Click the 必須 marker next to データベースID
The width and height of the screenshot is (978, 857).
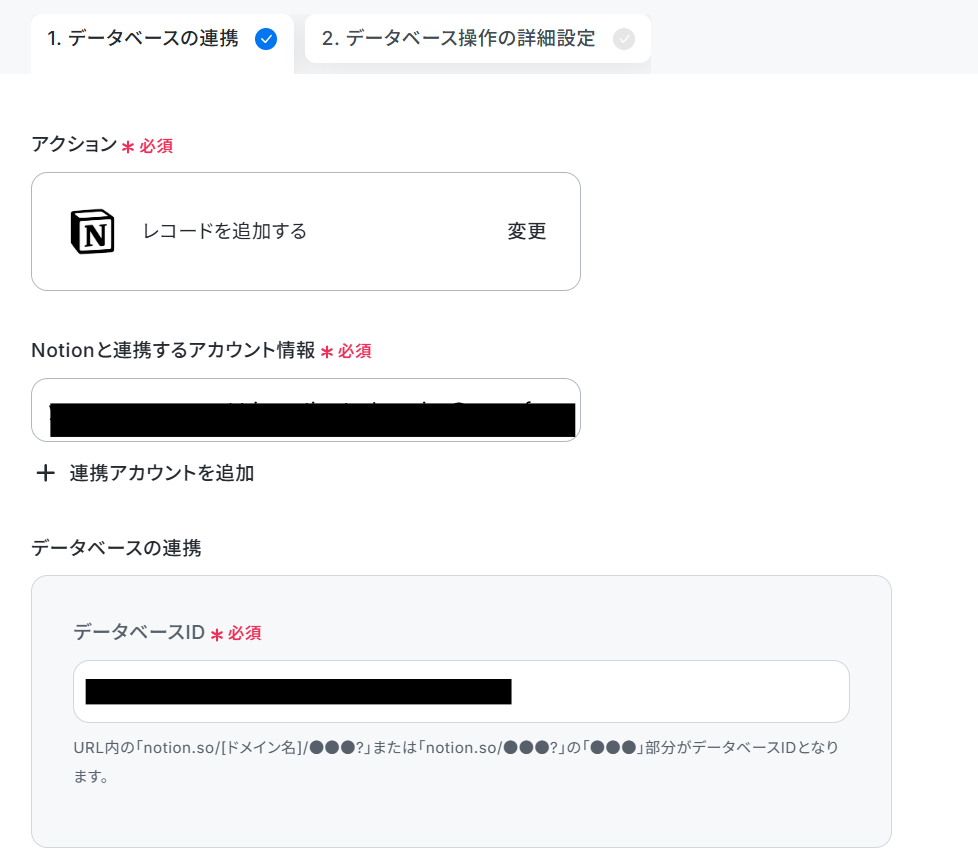click(244, 633)
